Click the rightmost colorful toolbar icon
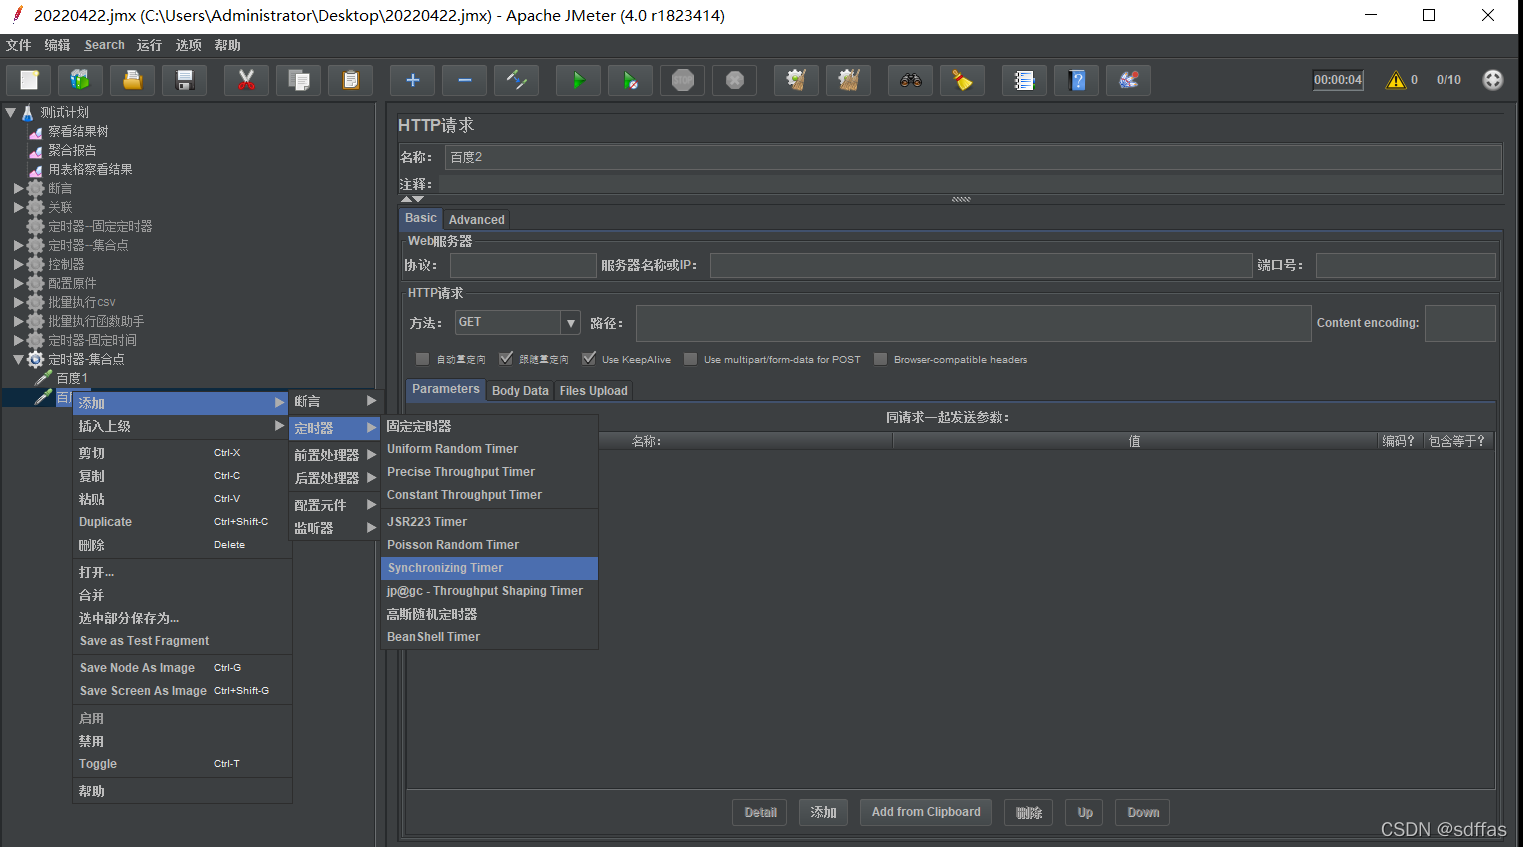This screenshot has height=847, width=1523. coord(1128,80)
